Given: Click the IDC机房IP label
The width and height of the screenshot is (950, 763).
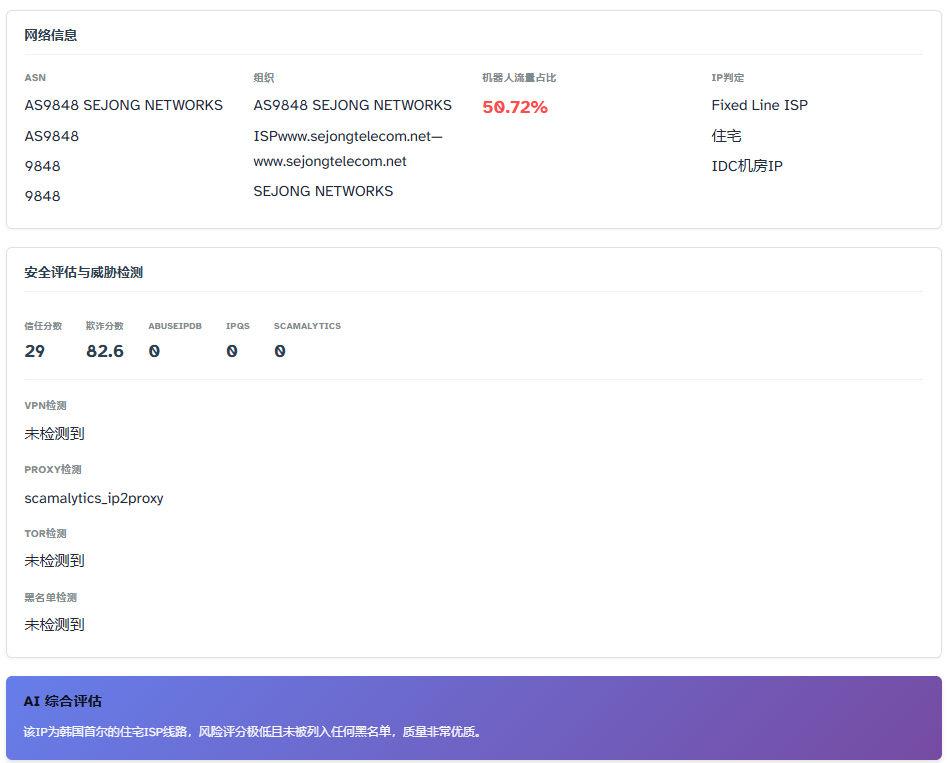Looking at the screenshot, I should coord(746,166).
